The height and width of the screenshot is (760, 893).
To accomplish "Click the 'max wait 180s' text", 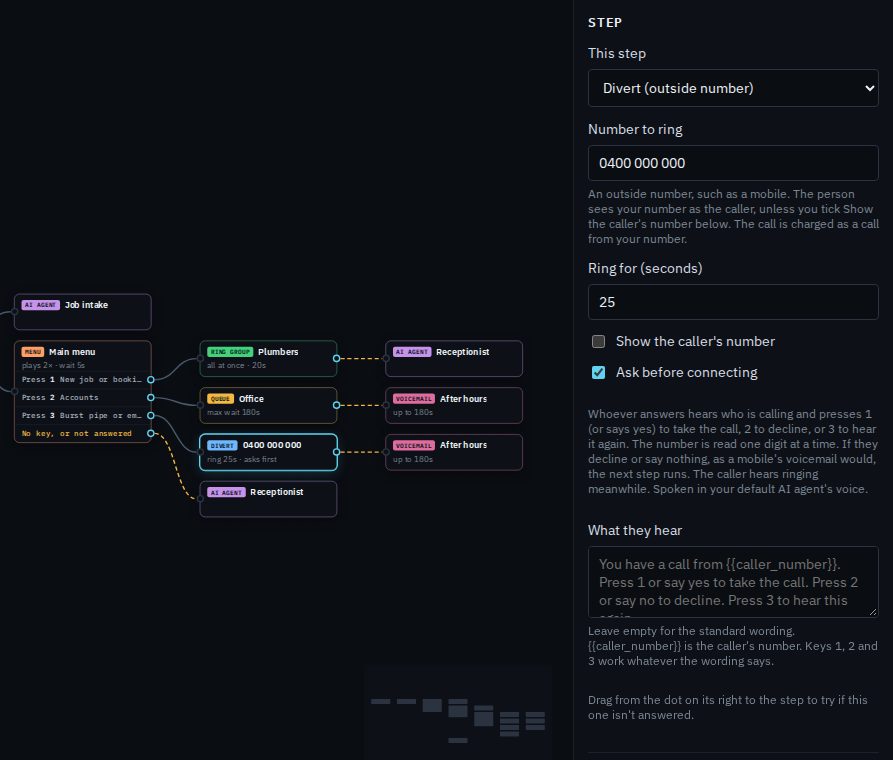I will pyautogui.click(x=234, y=412).
